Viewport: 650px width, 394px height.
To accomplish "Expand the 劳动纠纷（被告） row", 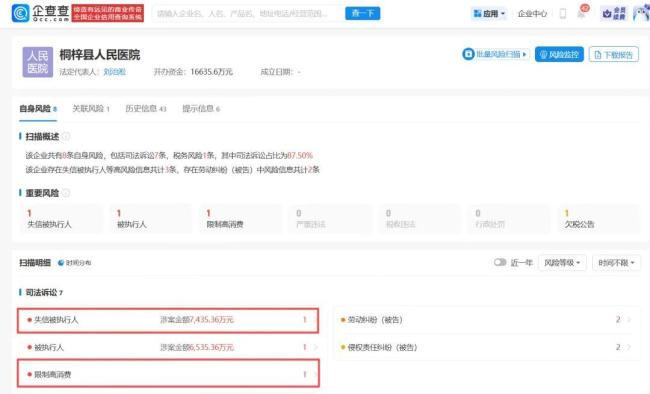I will click(x=487, y=320).
